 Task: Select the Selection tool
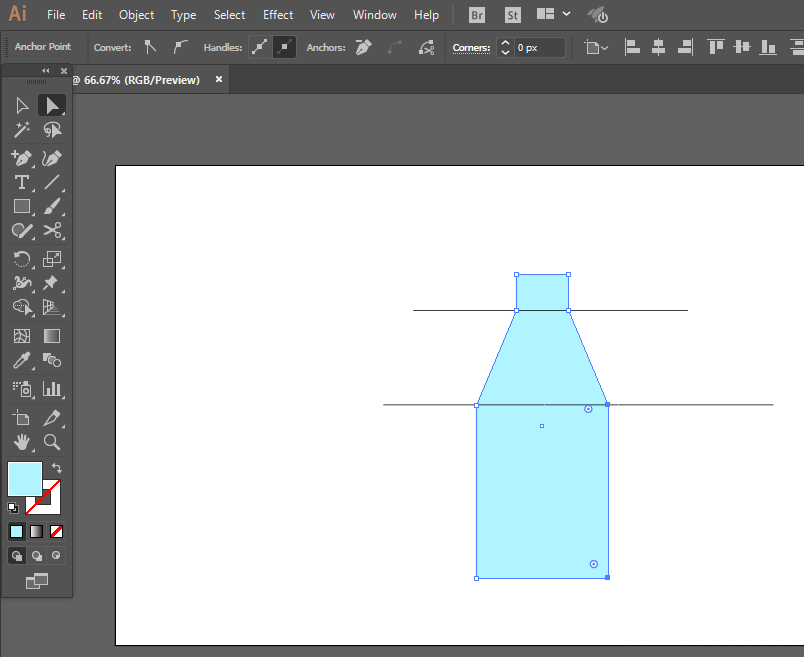point(22,106)
